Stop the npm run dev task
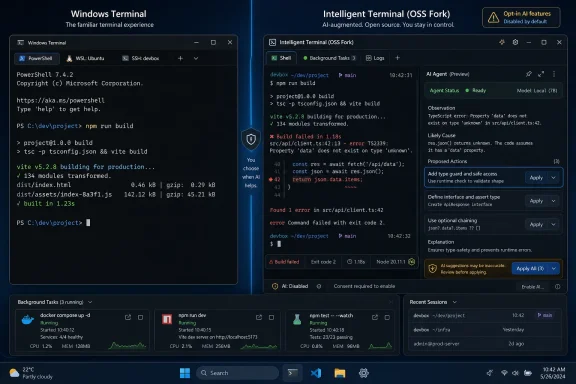This screenshot has width=576, height=384. click(x=271, y=317)
